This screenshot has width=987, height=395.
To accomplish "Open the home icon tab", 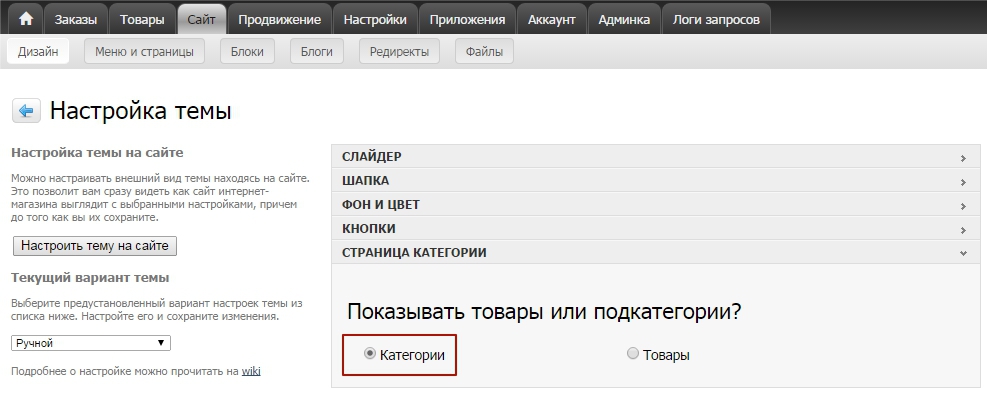I will (x=26, y=19).
